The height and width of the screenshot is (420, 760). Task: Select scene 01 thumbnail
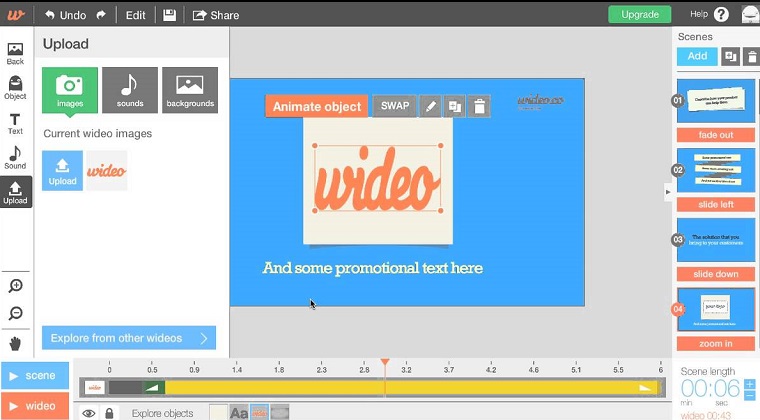point(716,101)
